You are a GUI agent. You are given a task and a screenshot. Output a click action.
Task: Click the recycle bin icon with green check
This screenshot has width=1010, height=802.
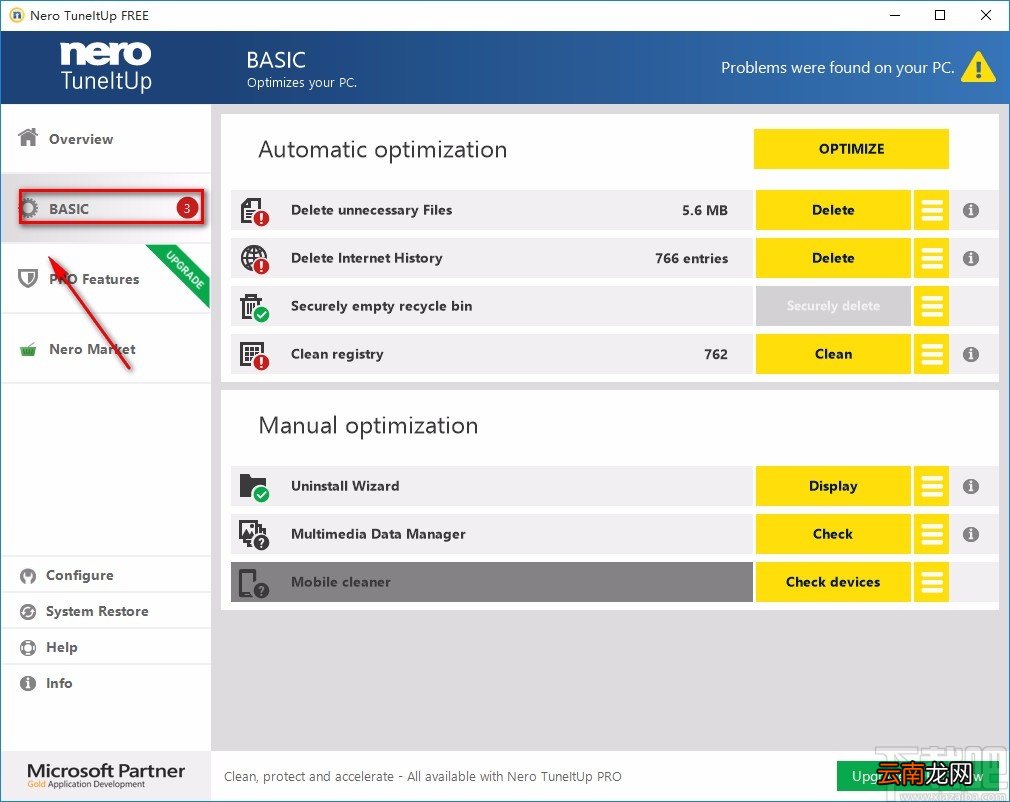click(x=254, y=307)
